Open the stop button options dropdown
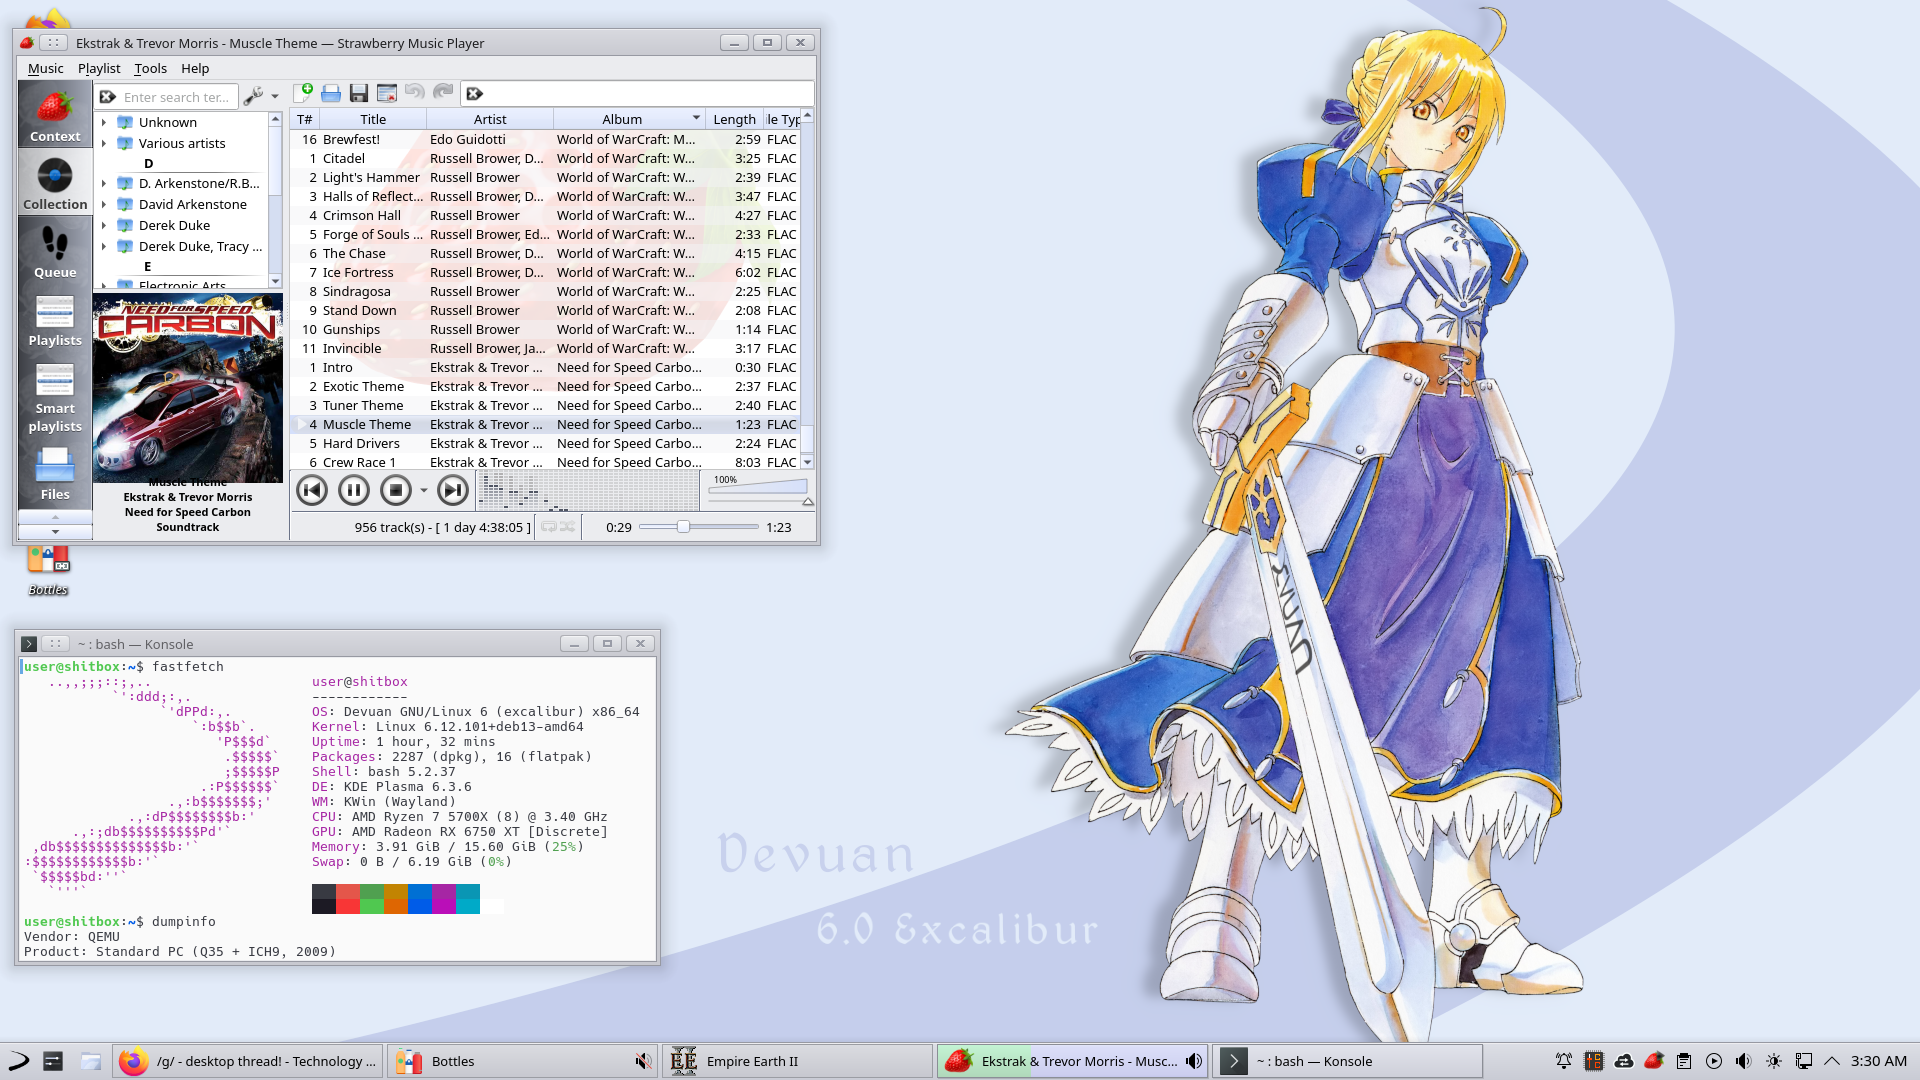 424,490
